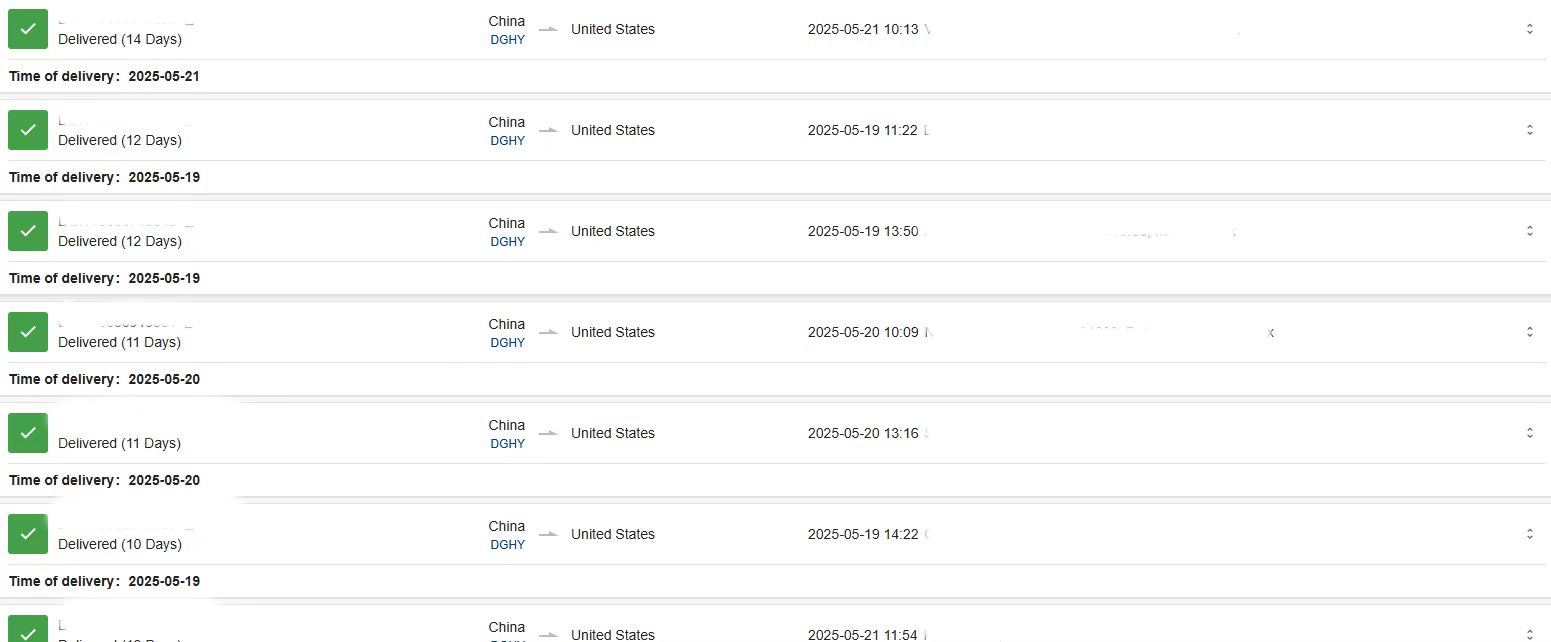
Task: Click route arrow icon in Delivered (14 Days) row
Action: (x=548, y=29)
